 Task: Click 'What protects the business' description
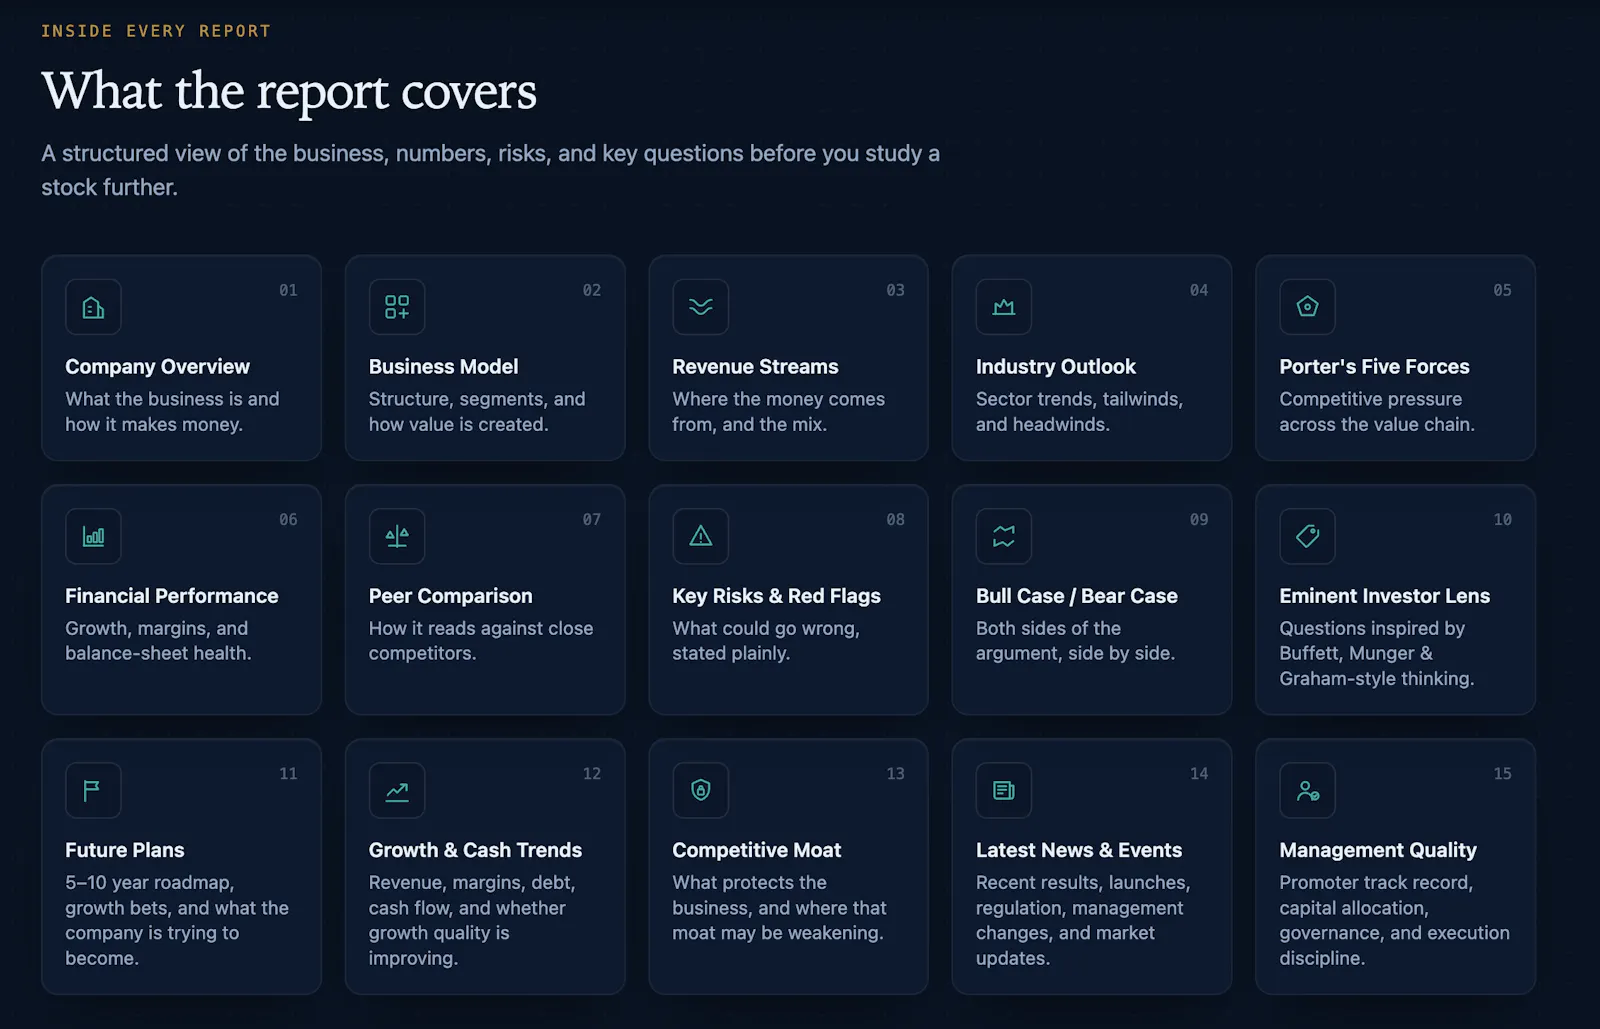click(779, 908)
